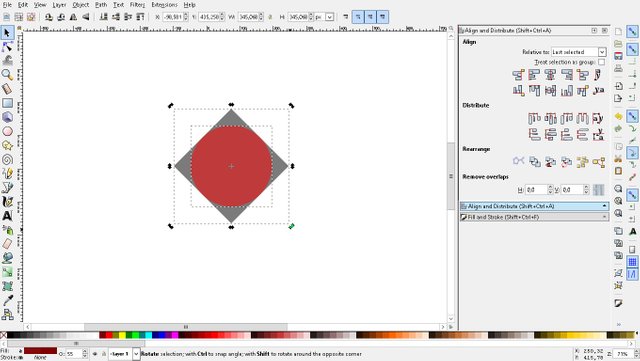Open the Relative to dropdown
The image size is (640, 361).
point(578,52)
